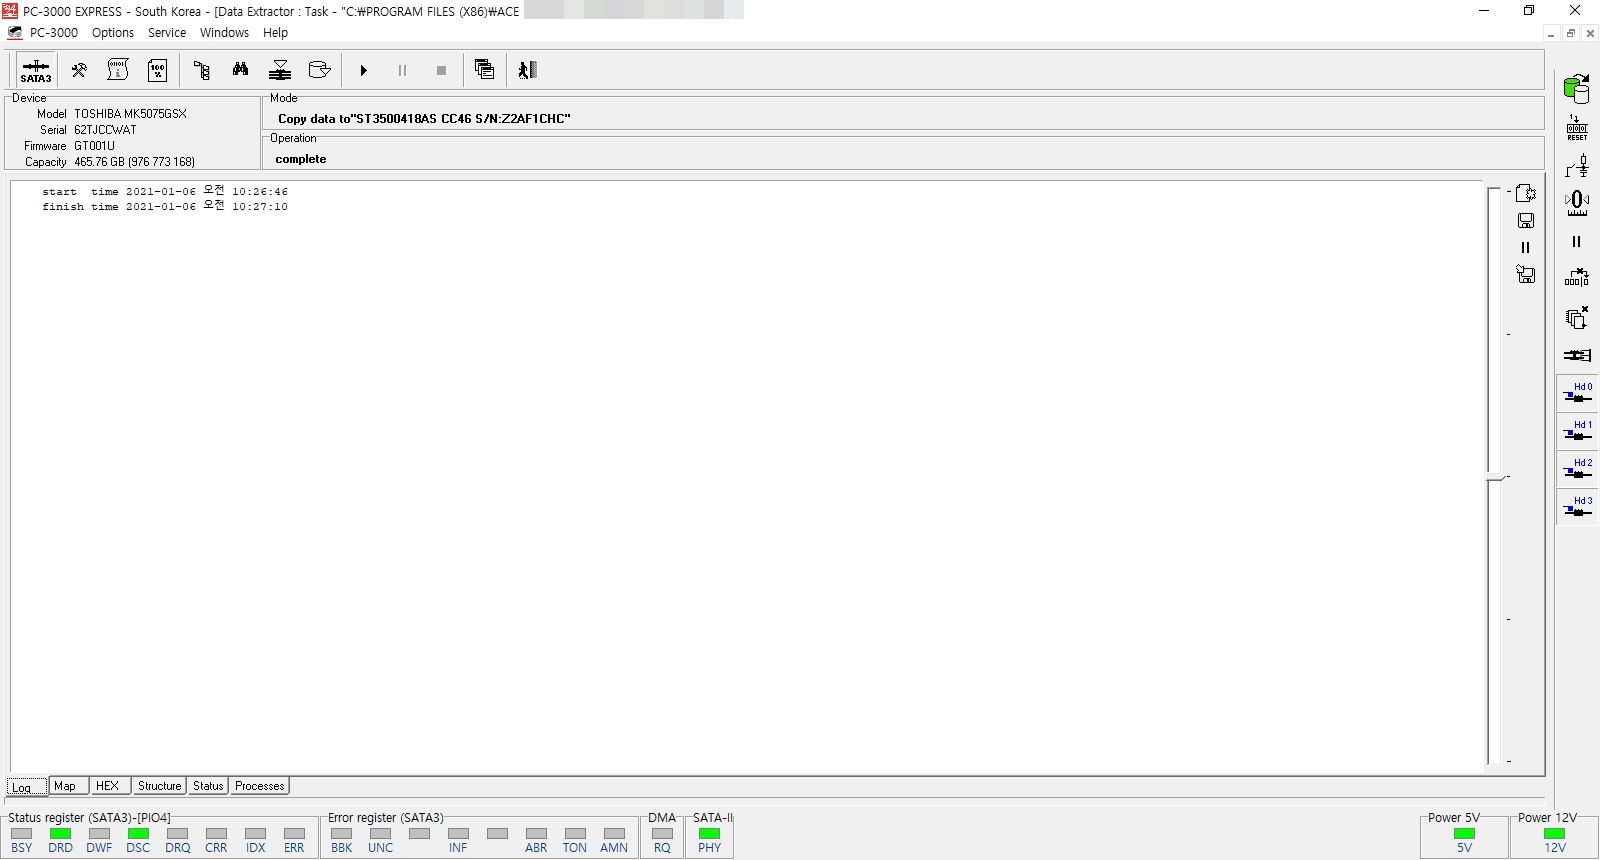Click the floppy with arrow log icon
Viewport: 1600px width, 860px height.
click(x=1525, y=274)
